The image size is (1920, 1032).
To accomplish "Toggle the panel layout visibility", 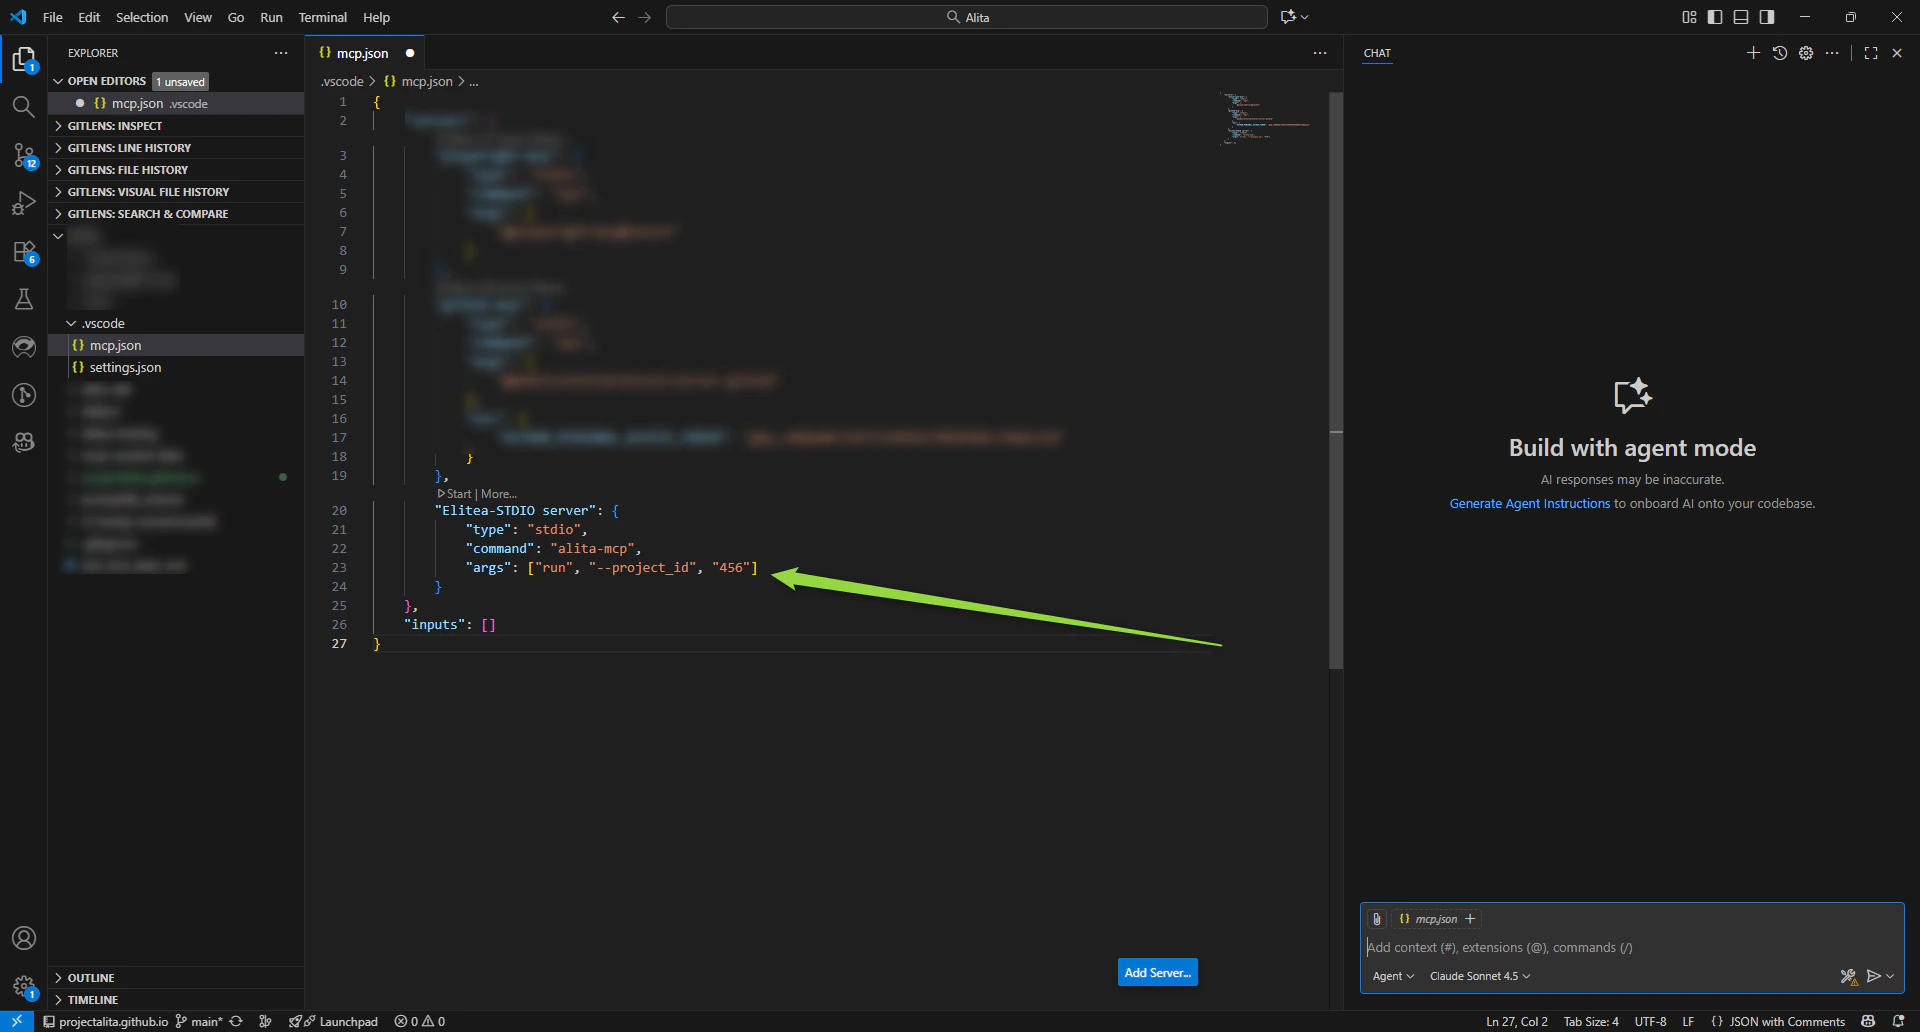I will [x=1741, y=17].
